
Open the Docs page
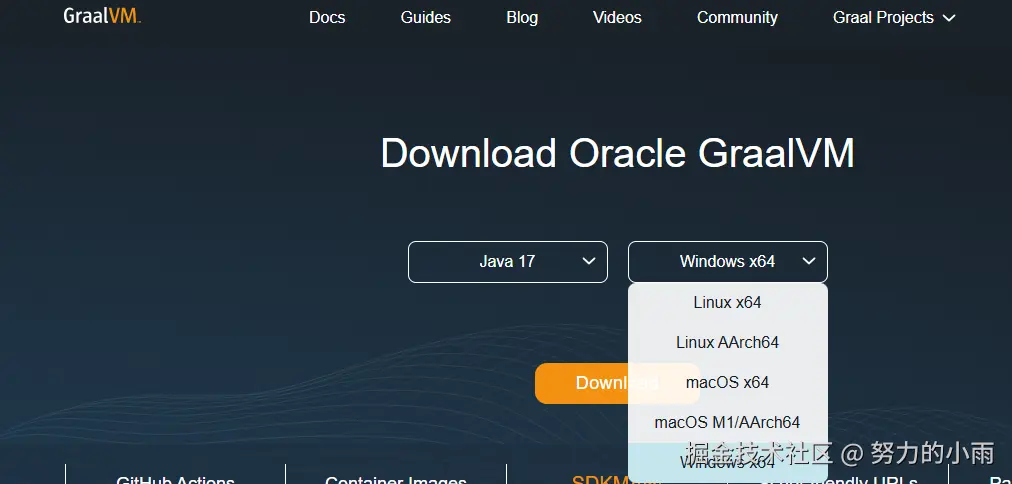click(327, 17)
